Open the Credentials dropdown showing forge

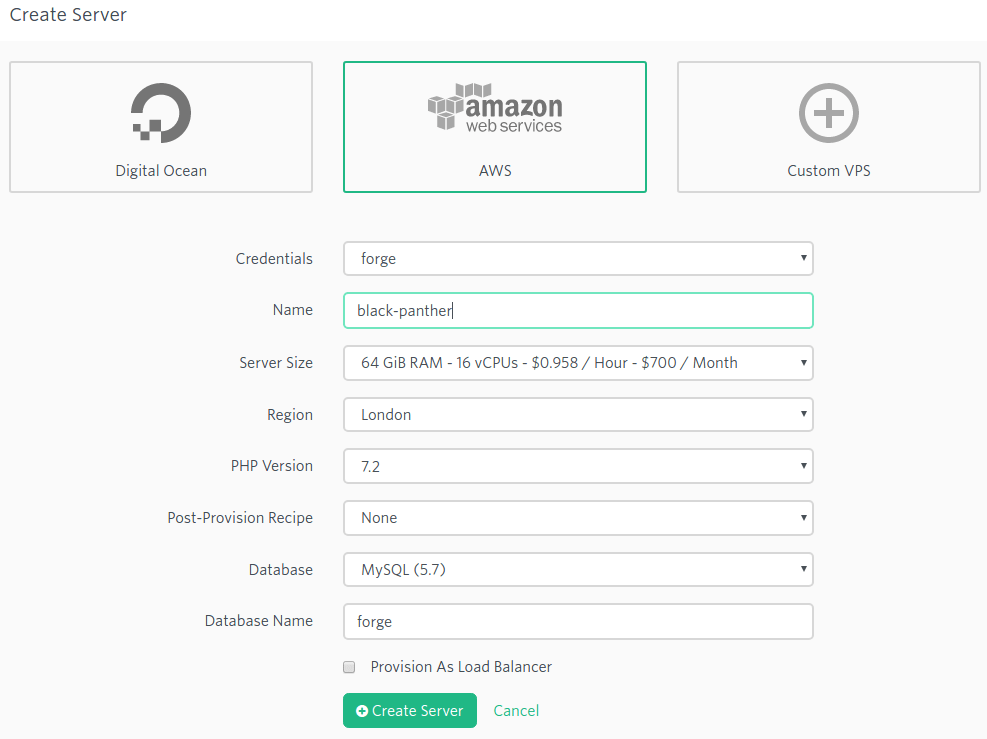pos(578,258)
